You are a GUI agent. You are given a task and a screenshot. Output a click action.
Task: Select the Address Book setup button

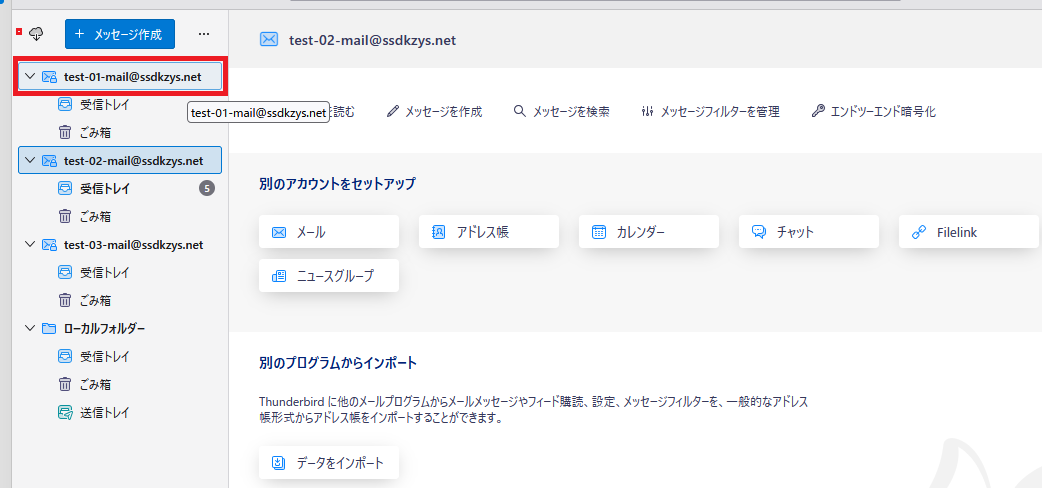(488, 232)
